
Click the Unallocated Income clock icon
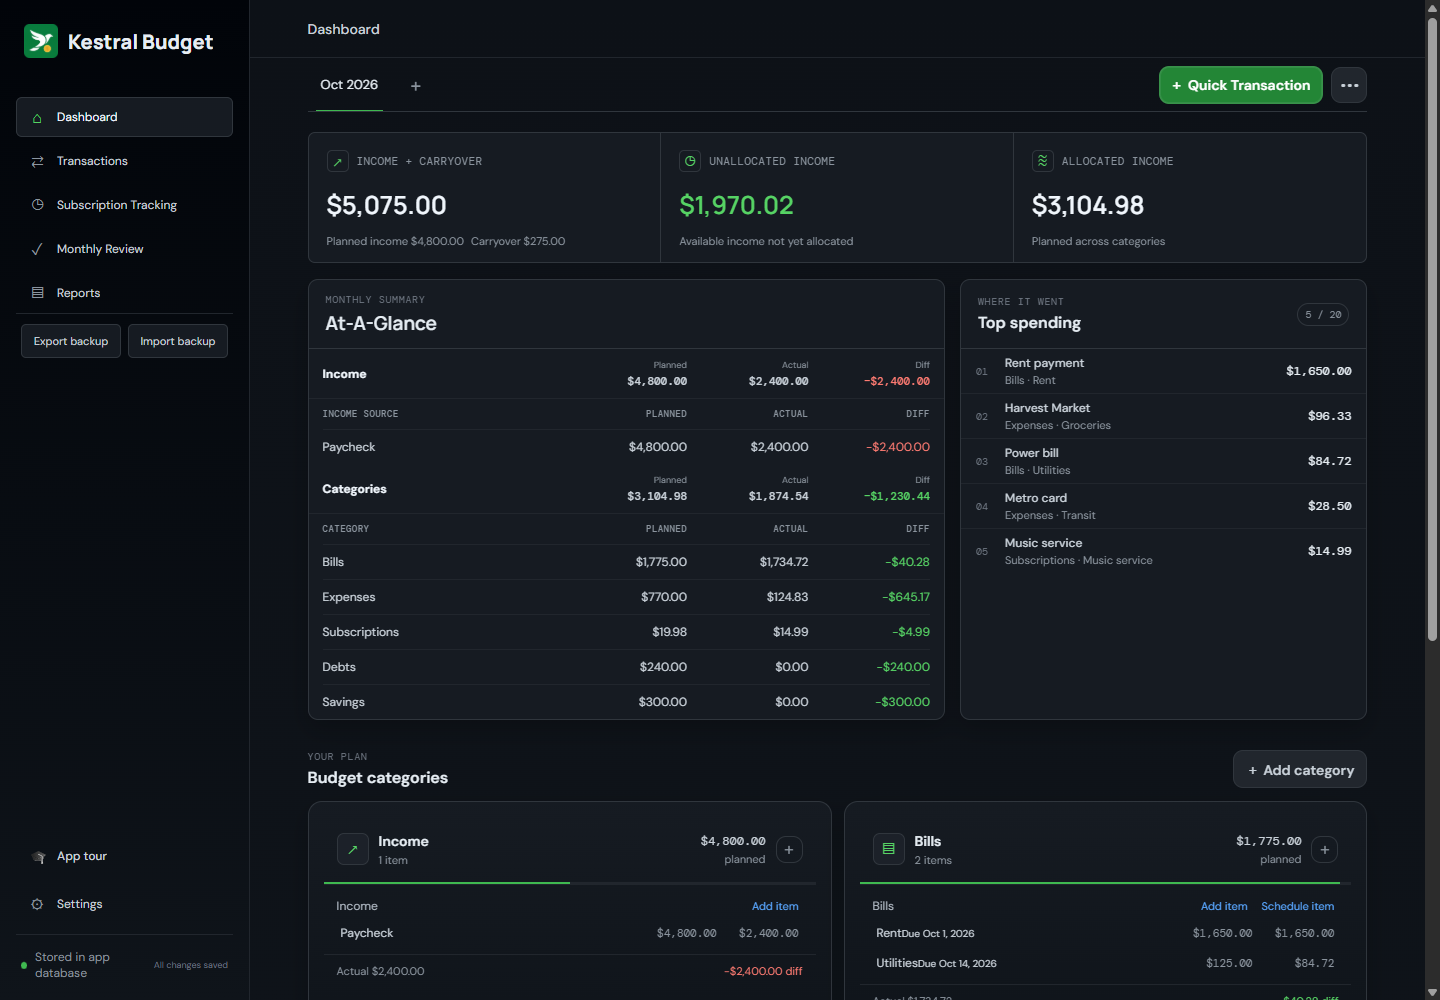[x=690, y=161]
